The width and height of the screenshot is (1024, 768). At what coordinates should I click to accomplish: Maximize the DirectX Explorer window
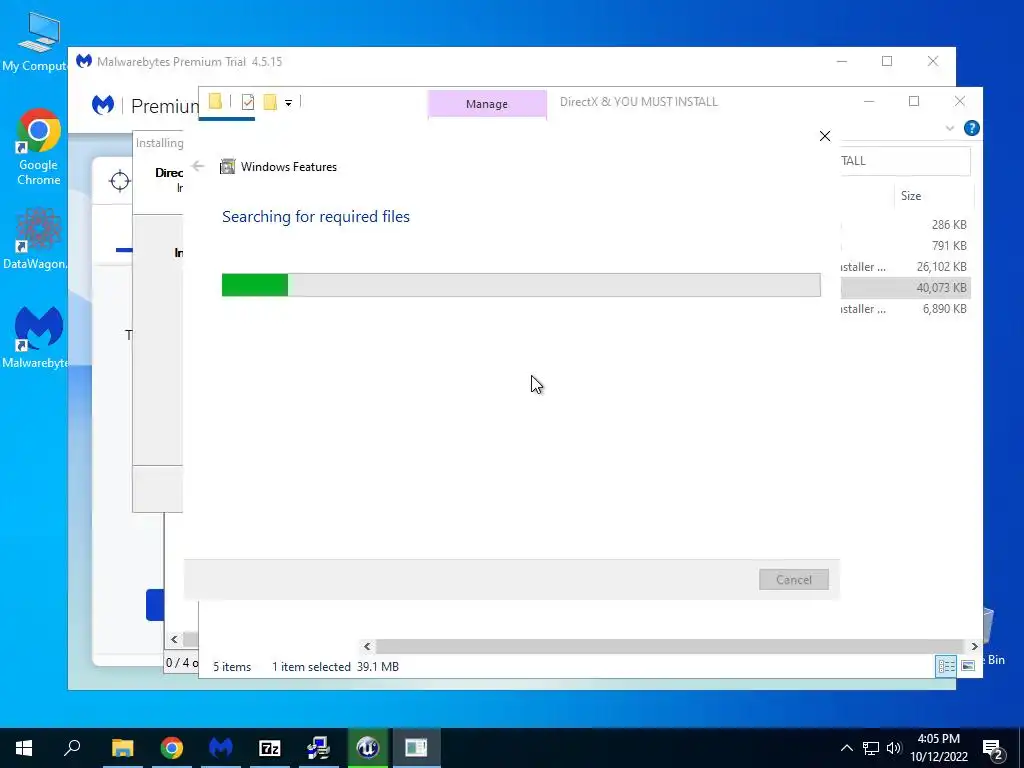pos(914,101)
